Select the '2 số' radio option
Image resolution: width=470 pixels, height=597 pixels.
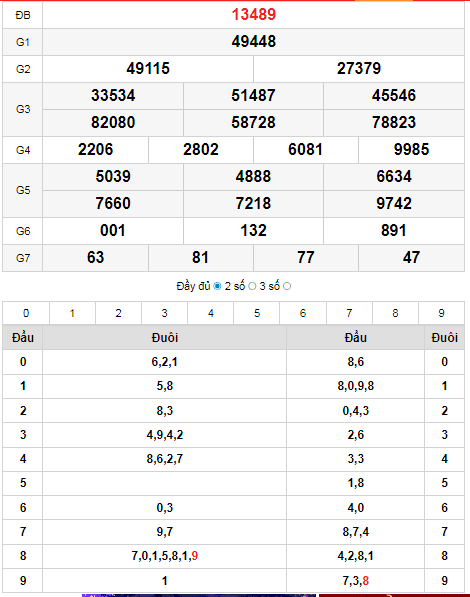pos(252,286)
